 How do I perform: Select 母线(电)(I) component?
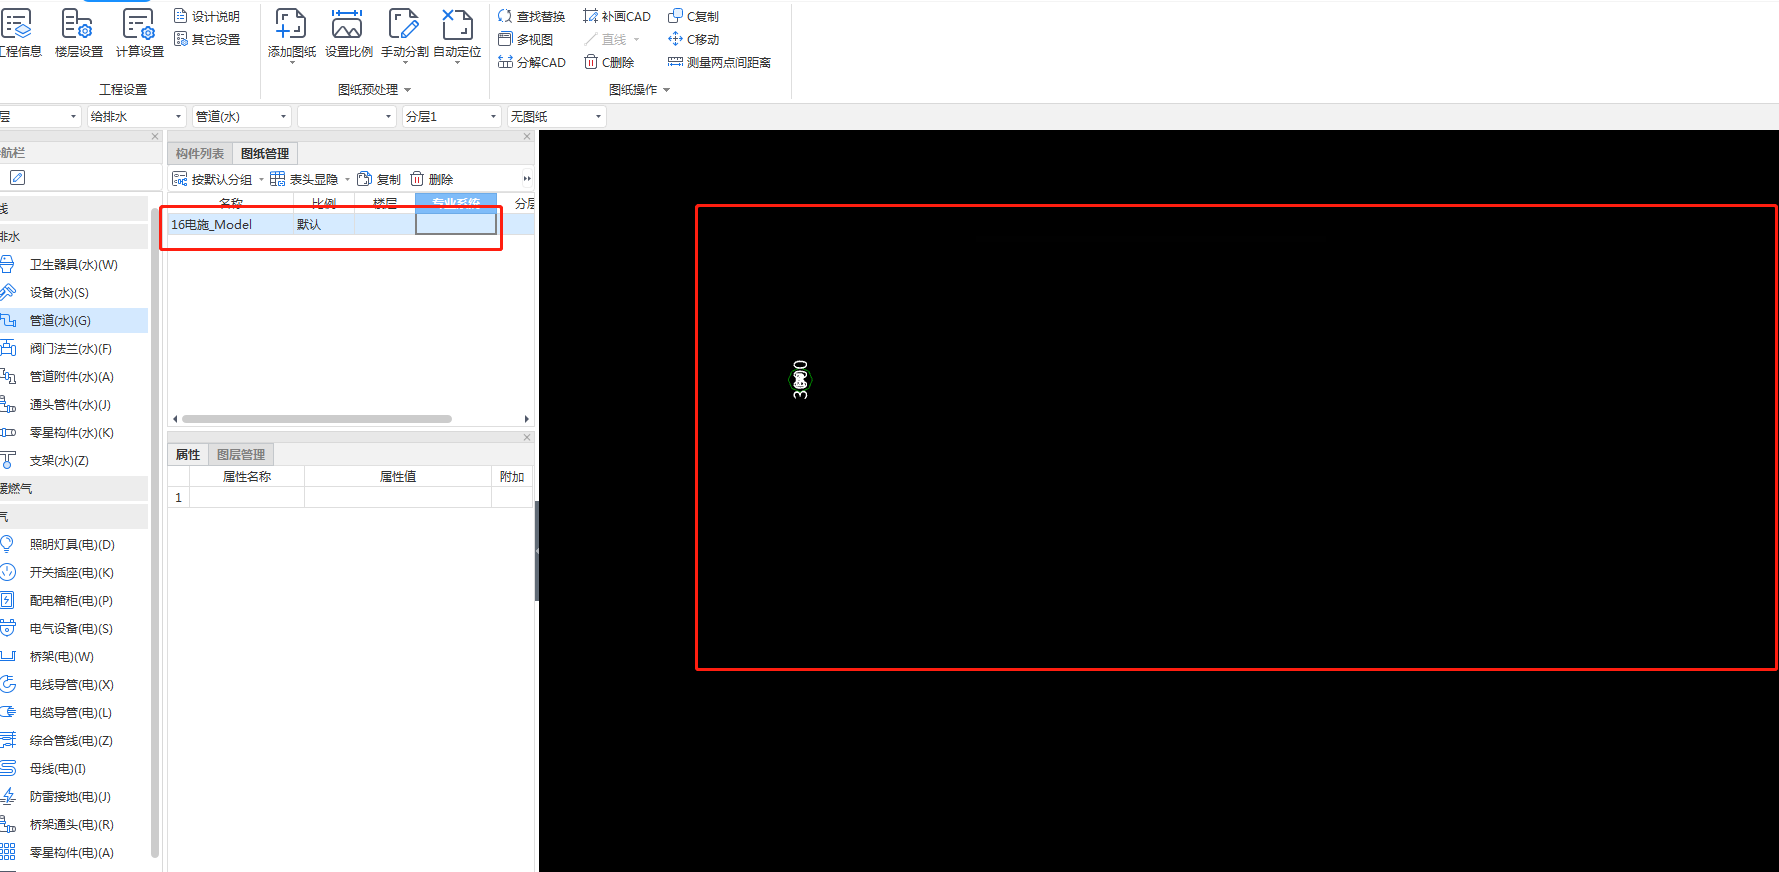point(74,769)
